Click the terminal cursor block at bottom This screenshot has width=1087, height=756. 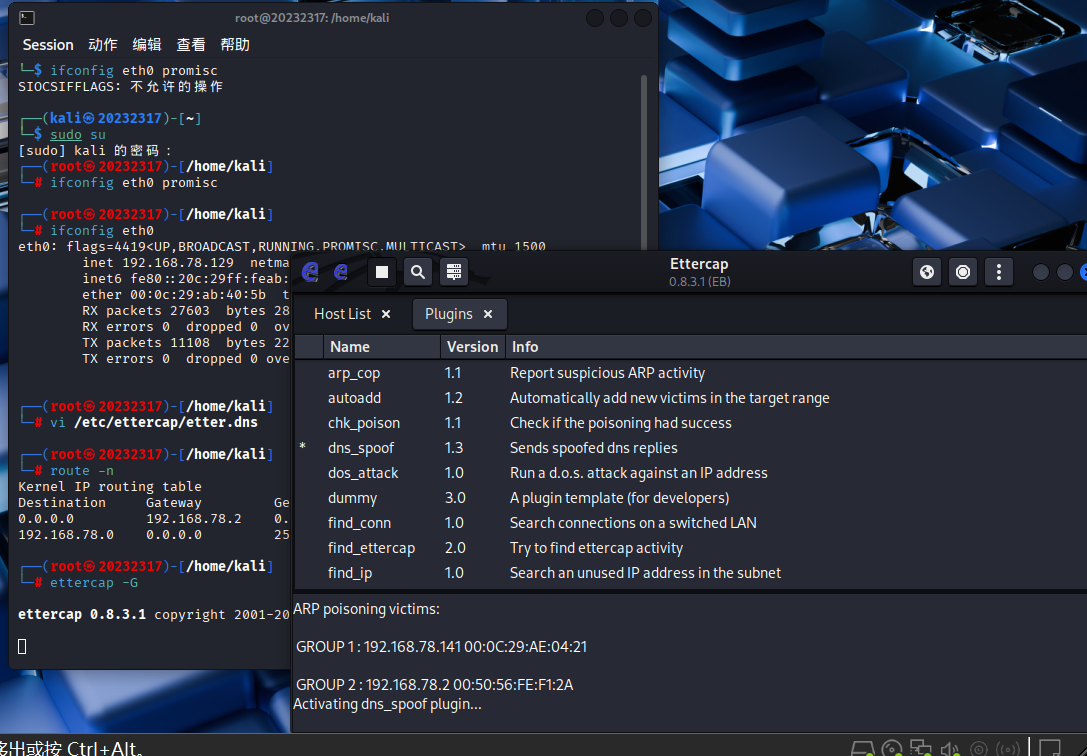click(x=22, y=647)
